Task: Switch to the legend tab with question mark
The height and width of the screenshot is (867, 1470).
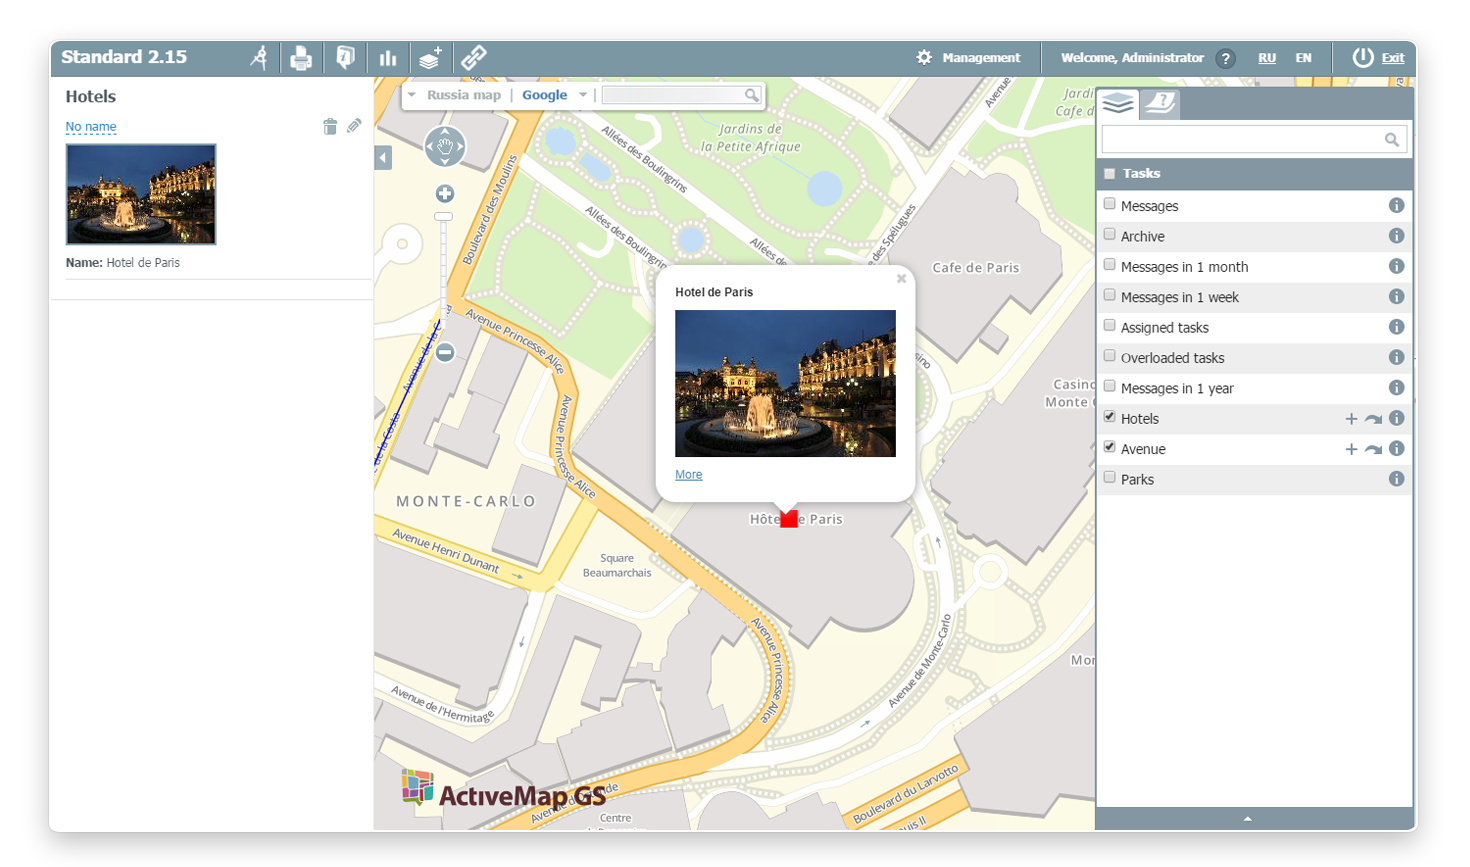Action: coord(1160,103)
